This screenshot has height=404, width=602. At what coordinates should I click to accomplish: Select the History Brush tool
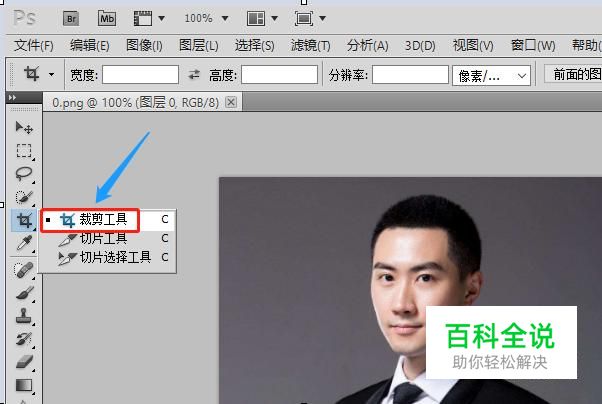click(24, 339)
